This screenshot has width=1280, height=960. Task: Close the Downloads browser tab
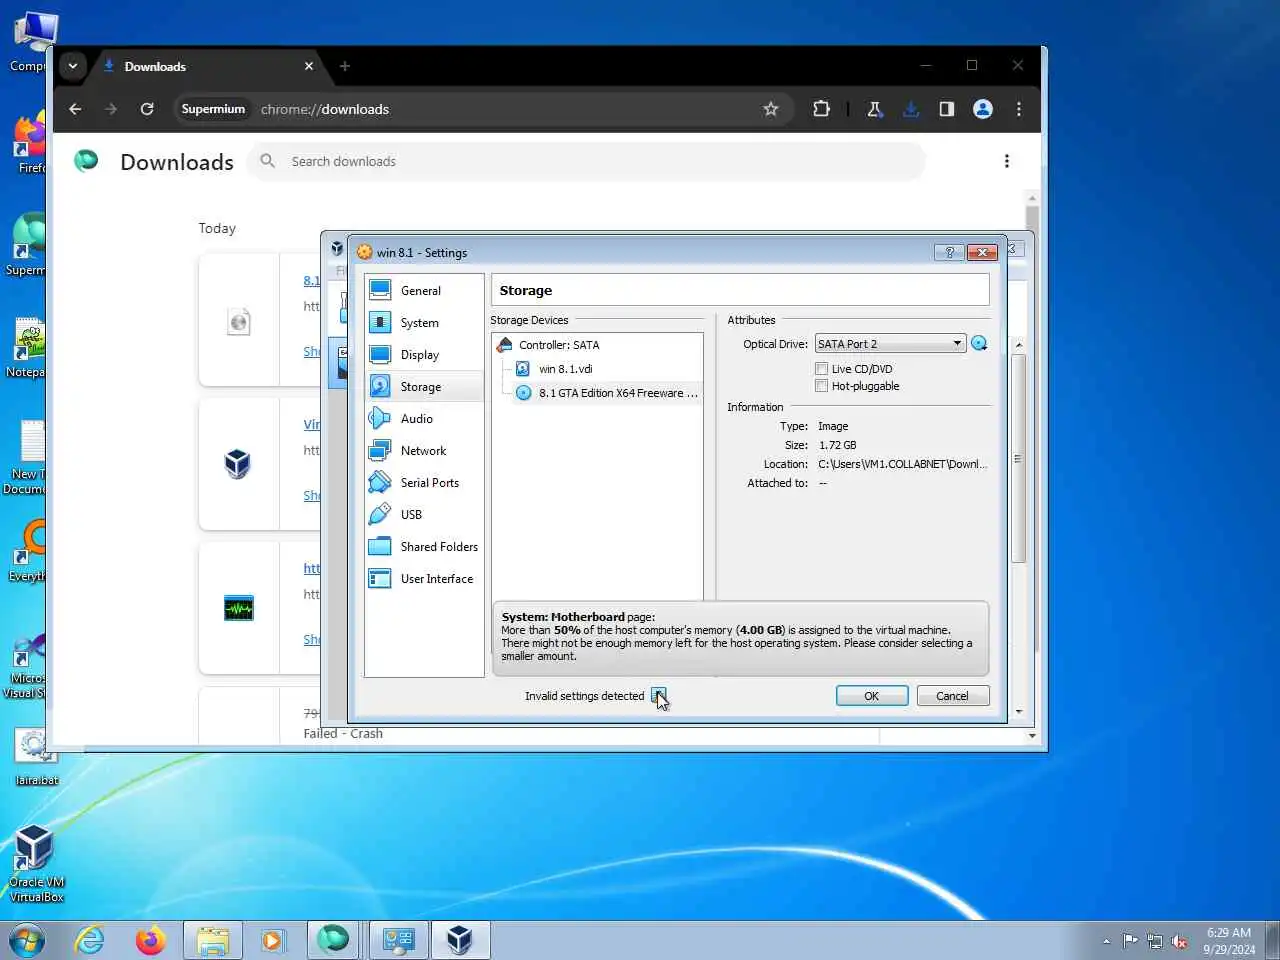point(309,66)
